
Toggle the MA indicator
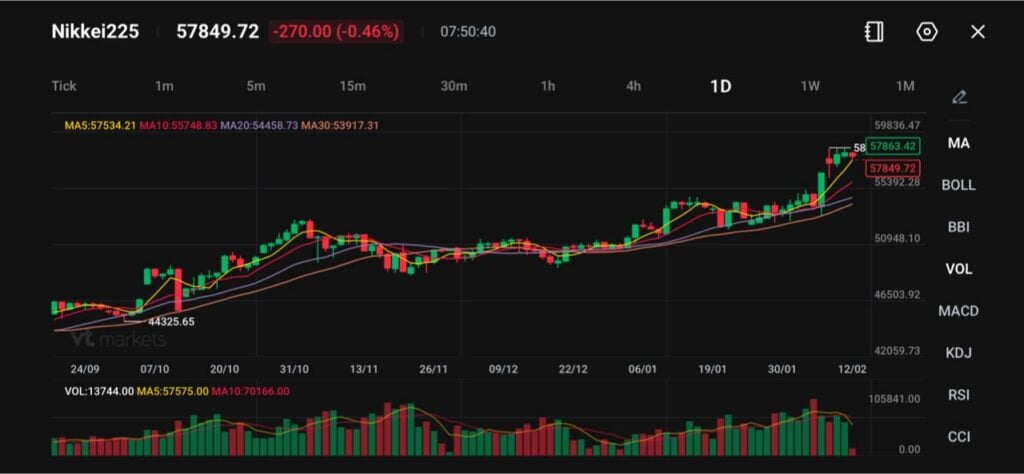tap(958, 143)
